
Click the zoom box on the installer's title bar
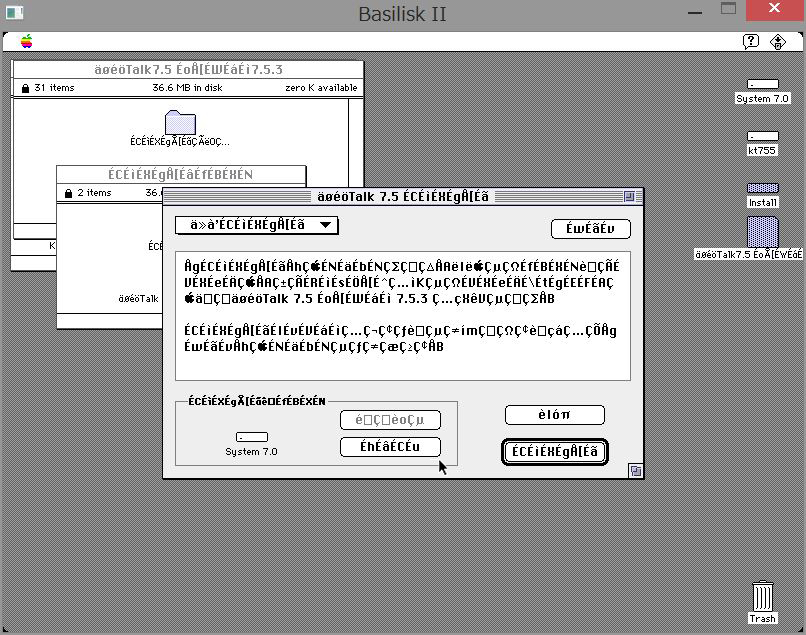[x=629, y=196]
